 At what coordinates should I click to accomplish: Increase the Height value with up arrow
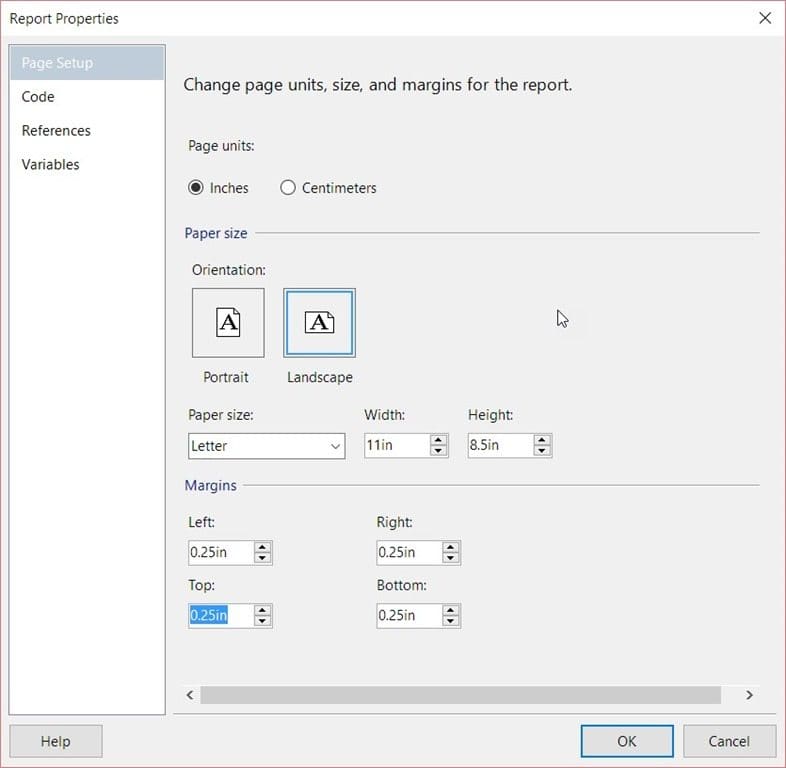pyautogui.click(x=542, y=440)
